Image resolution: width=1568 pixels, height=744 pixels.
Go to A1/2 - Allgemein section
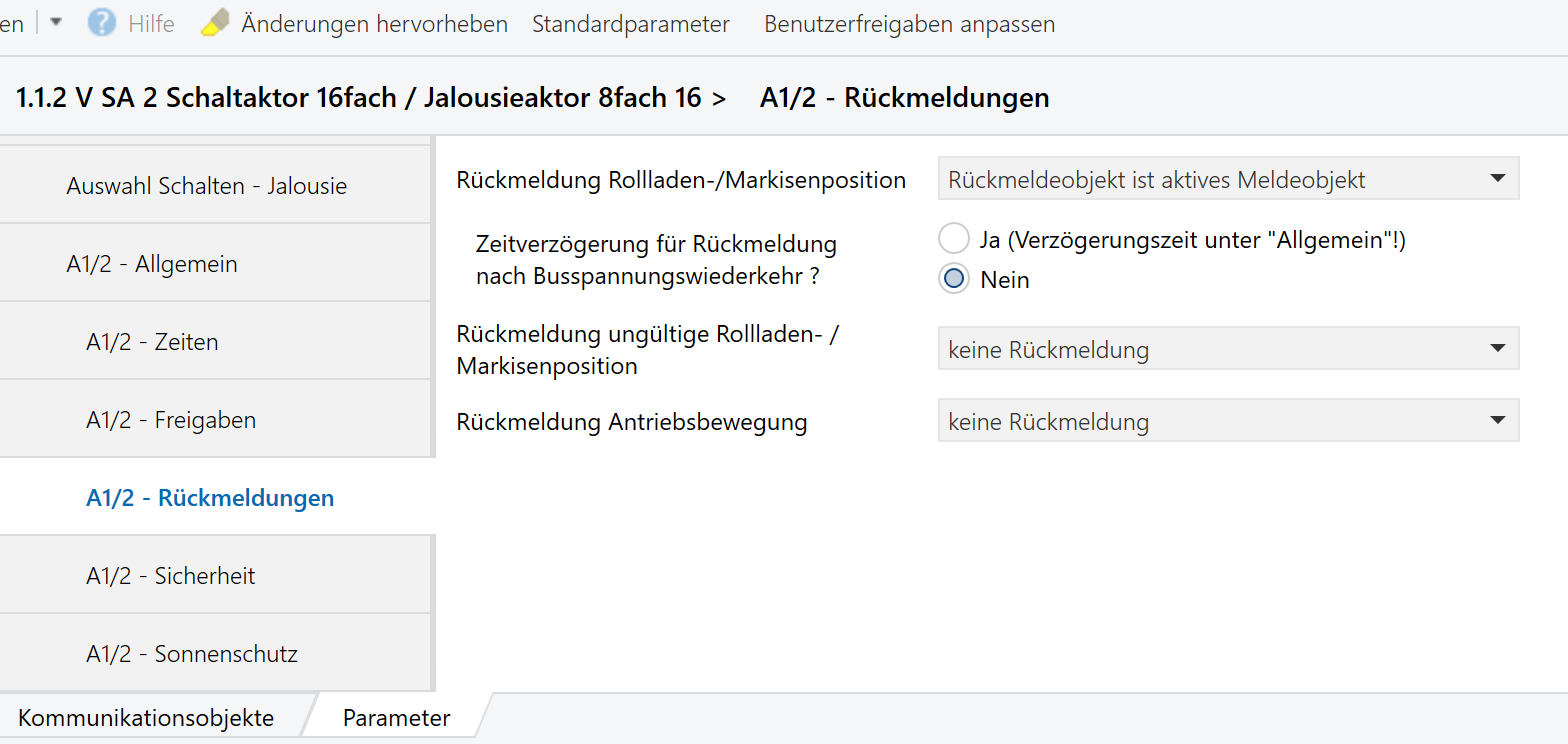click(152, 264)
